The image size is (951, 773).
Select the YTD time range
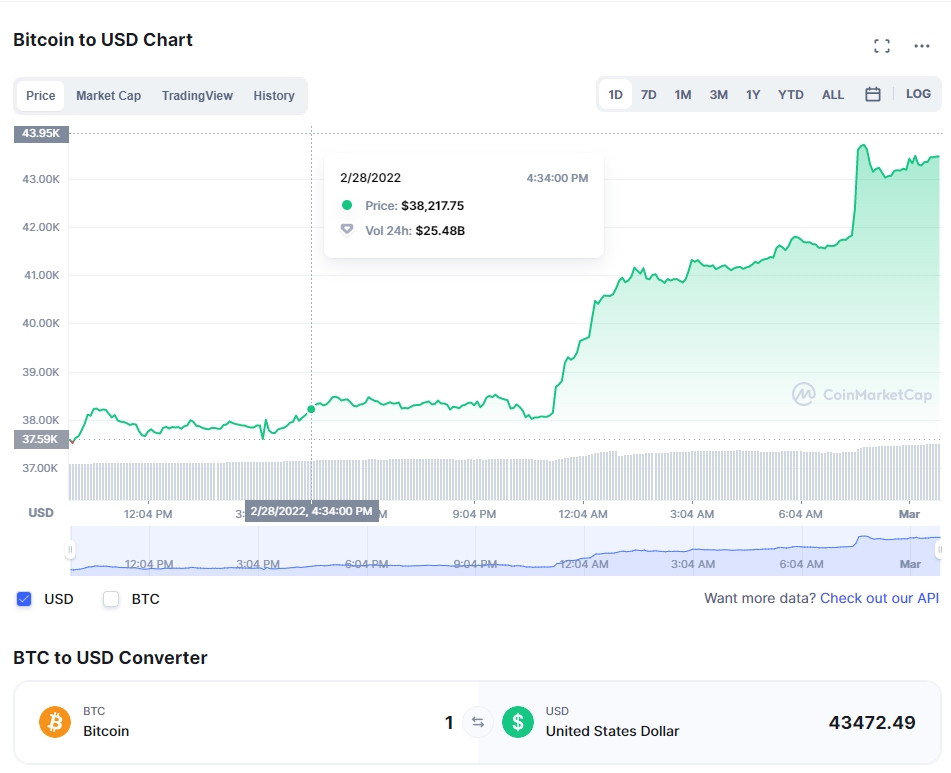click(791, 95)
